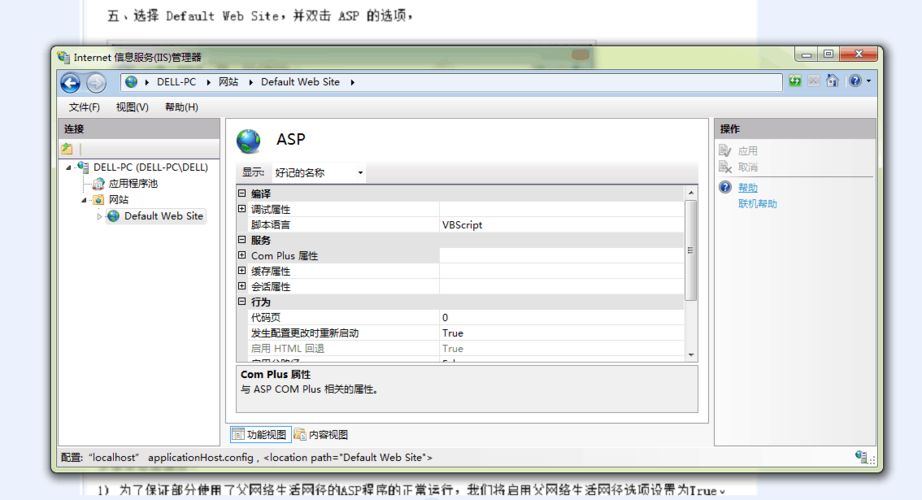Click Default Web Site breadcrumb segment
Viewport: 922px width, 500px height.
300,82
